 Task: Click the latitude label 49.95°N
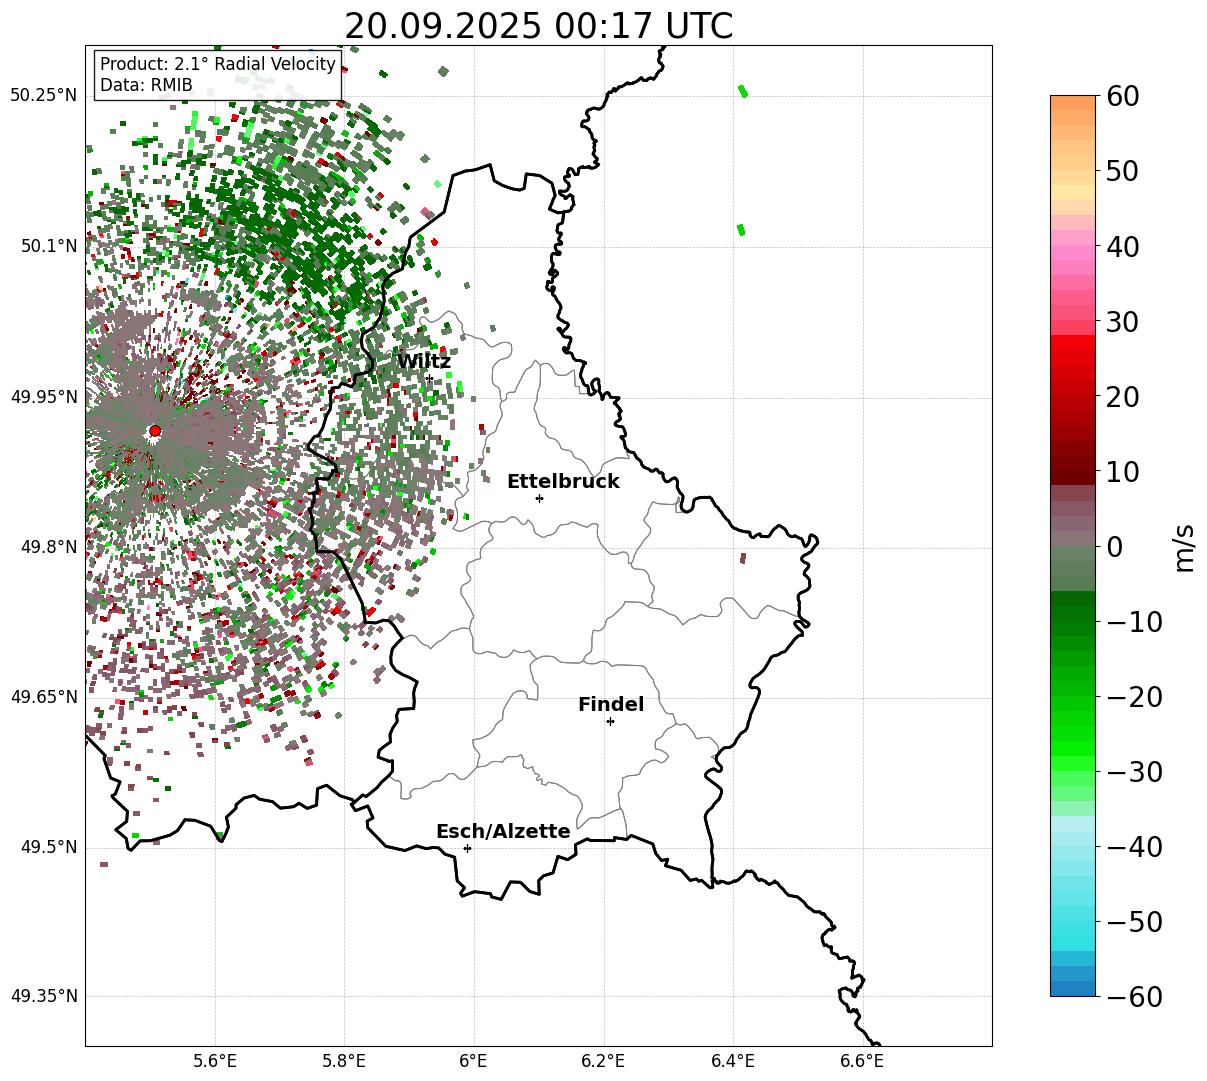(x=43, y=397)
